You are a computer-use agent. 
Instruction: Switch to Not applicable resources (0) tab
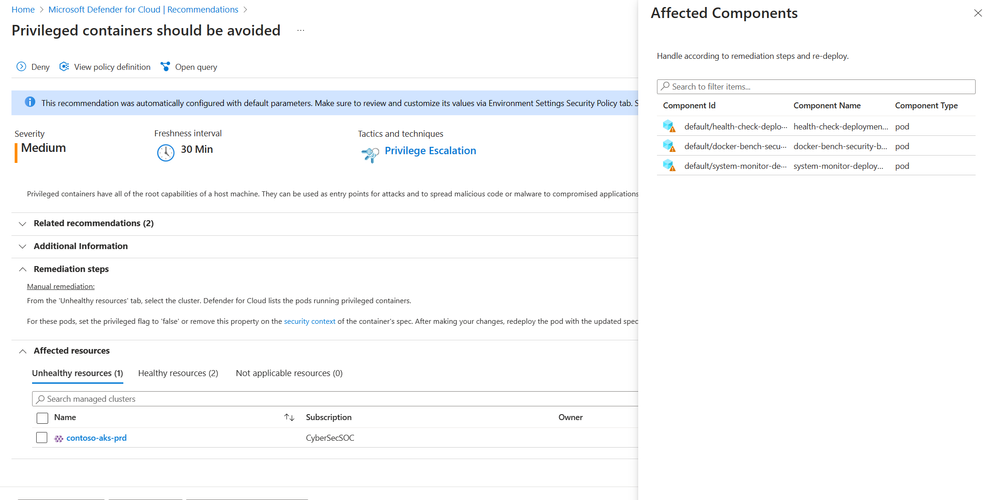[289, 373]
